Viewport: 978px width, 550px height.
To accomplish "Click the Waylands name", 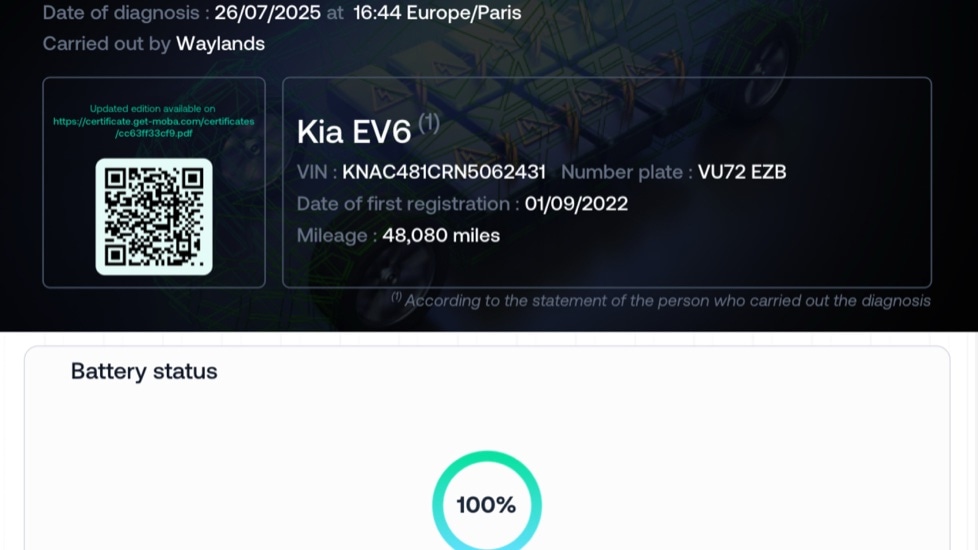I will point(220,44).
